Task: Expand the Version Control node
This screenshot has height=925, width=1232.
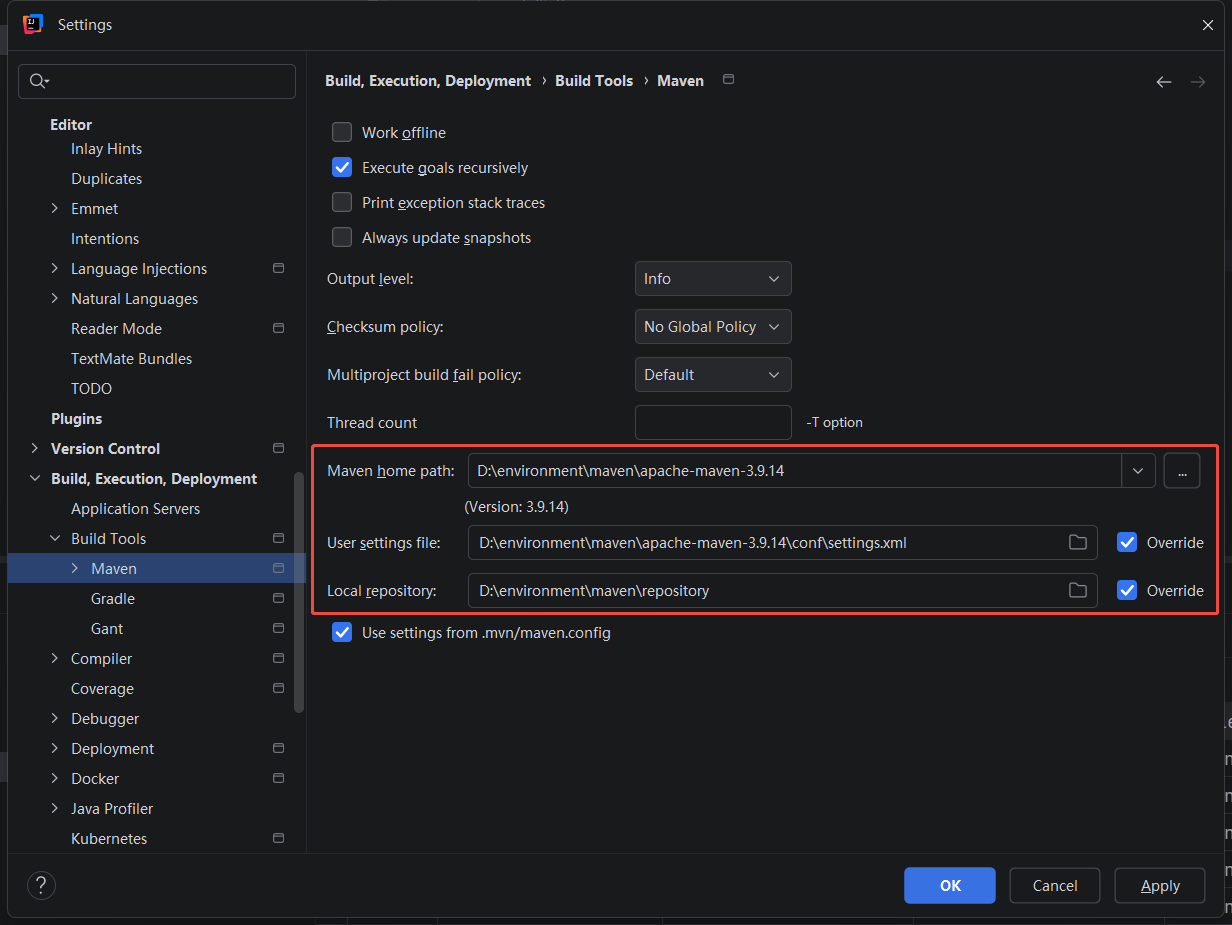Action: click(35, 448)
